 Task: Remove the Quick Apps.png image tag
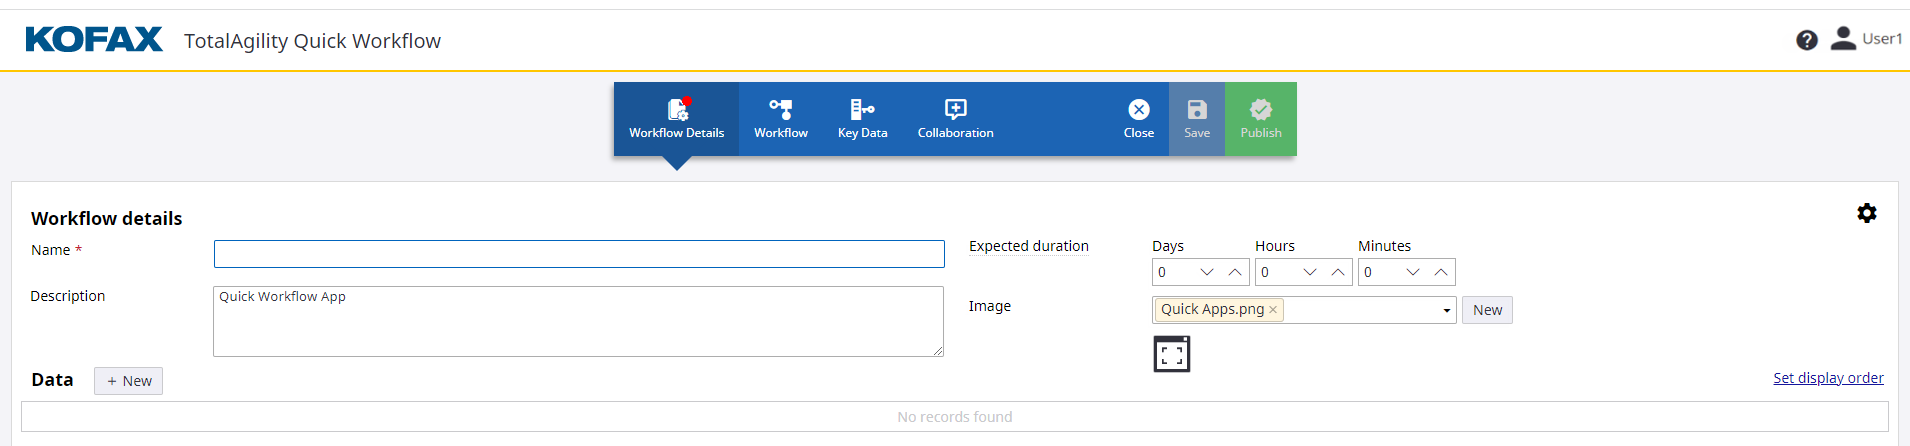tap(1273, 310)
